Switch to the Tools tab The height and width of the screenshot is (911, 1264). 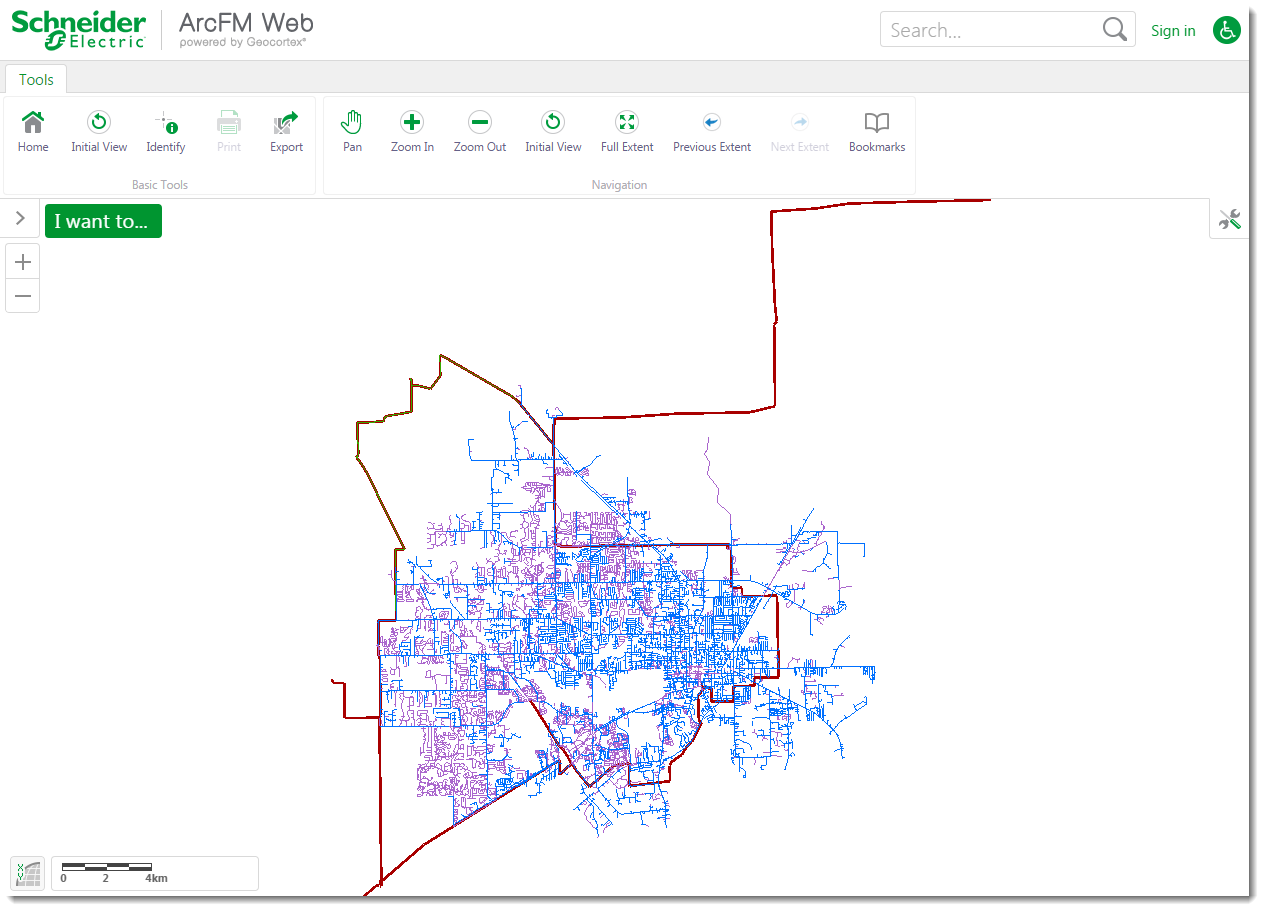click(36, 79)
